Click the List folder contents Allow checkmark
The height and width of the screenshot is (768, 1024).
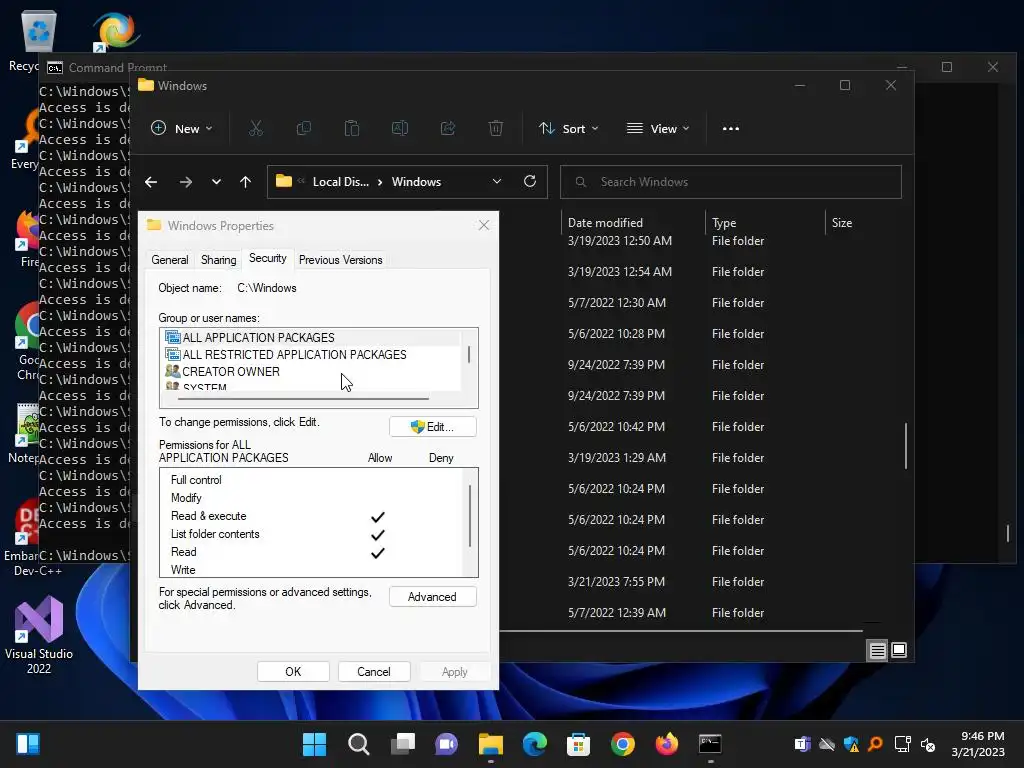click(x=377, y=535)
